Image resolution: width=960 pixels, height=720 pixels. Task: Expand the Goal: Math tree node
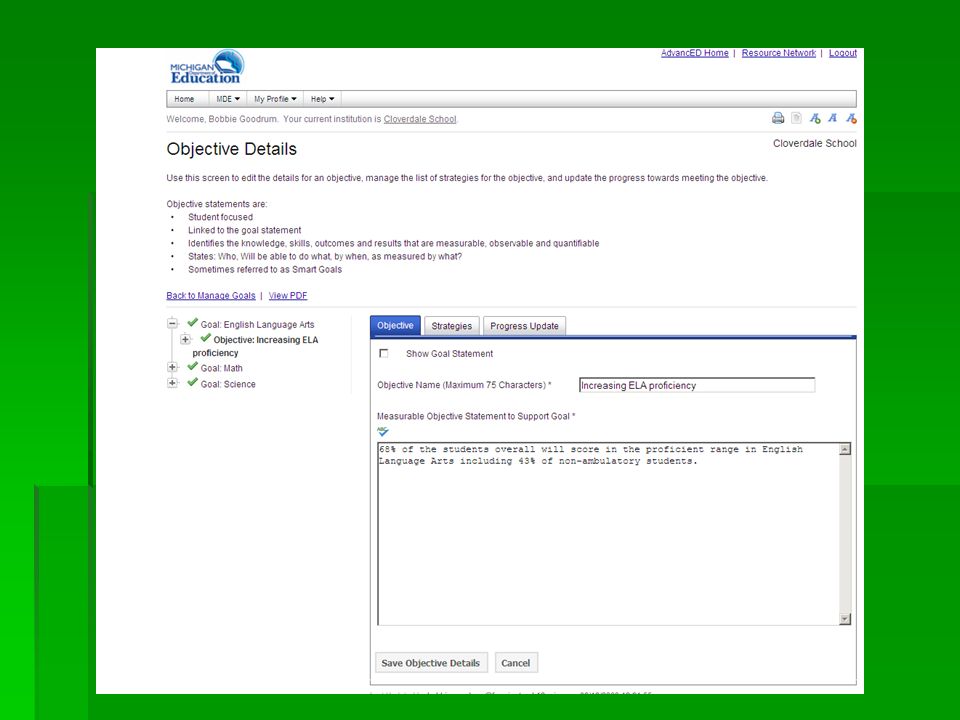pyautogui.click(x=173, y=367)
